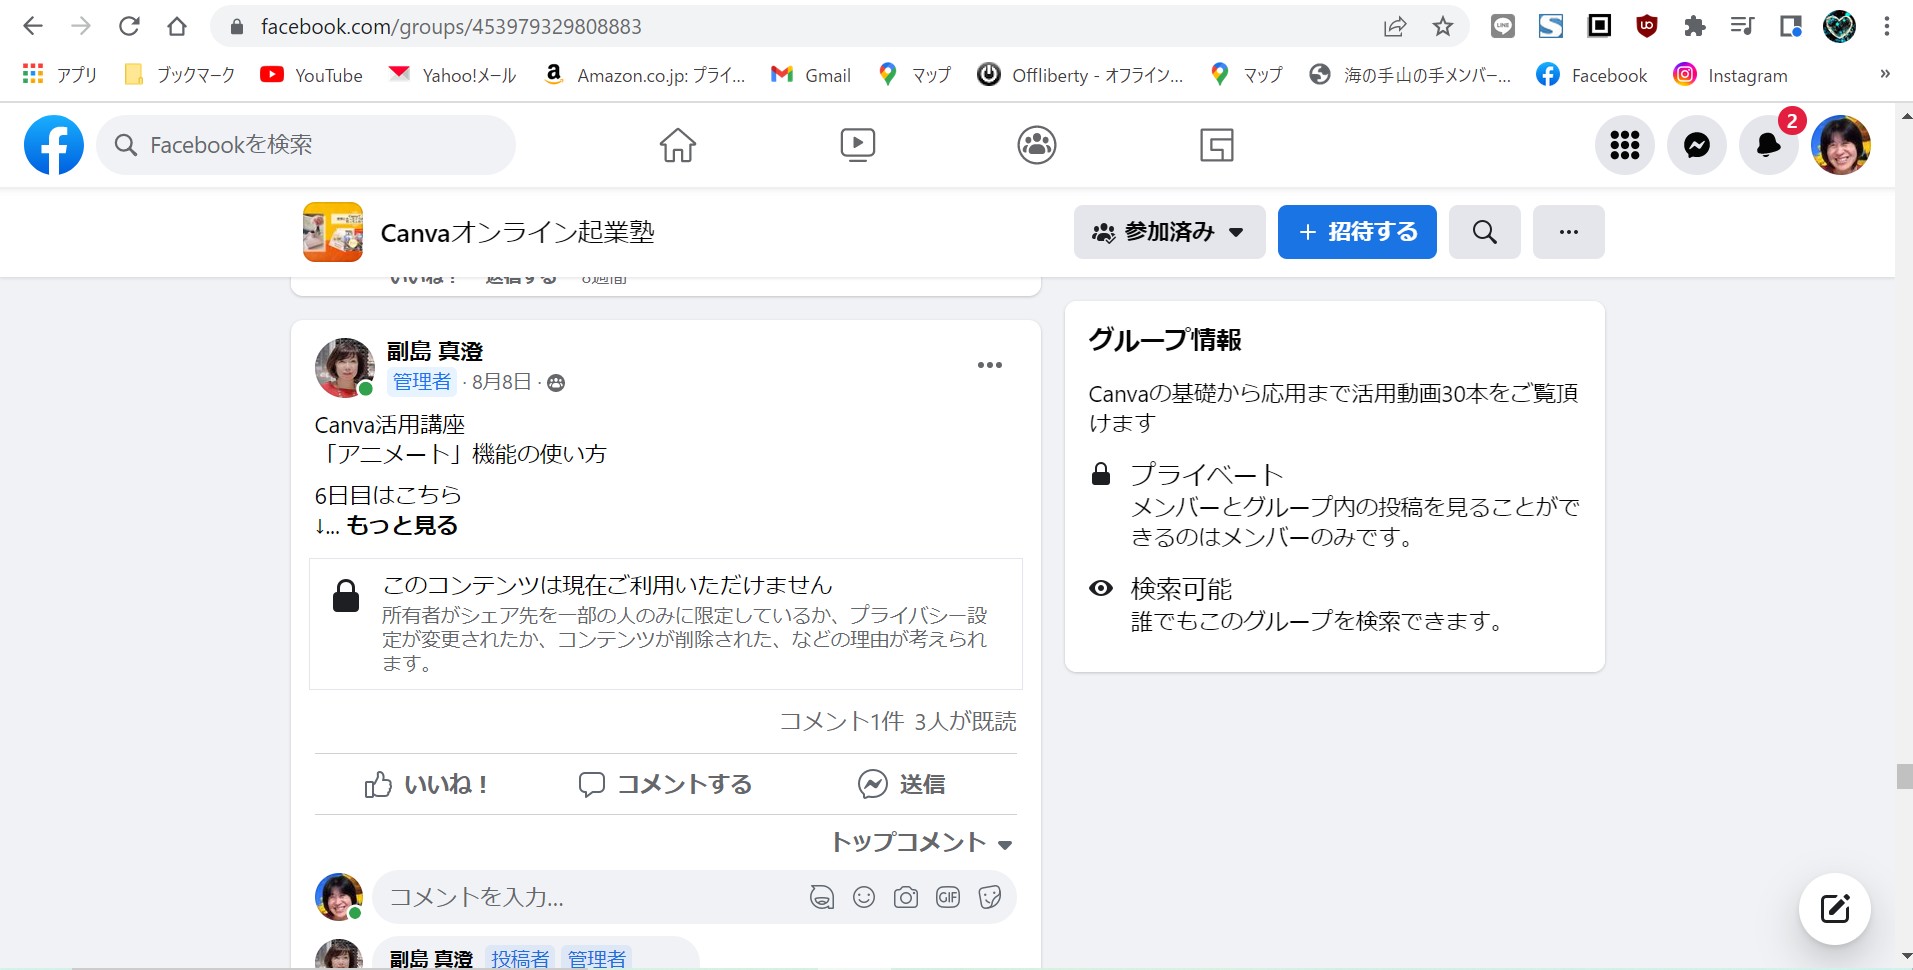
Task: Click the browser address bar URL
Action: click(x=451, y=27)
